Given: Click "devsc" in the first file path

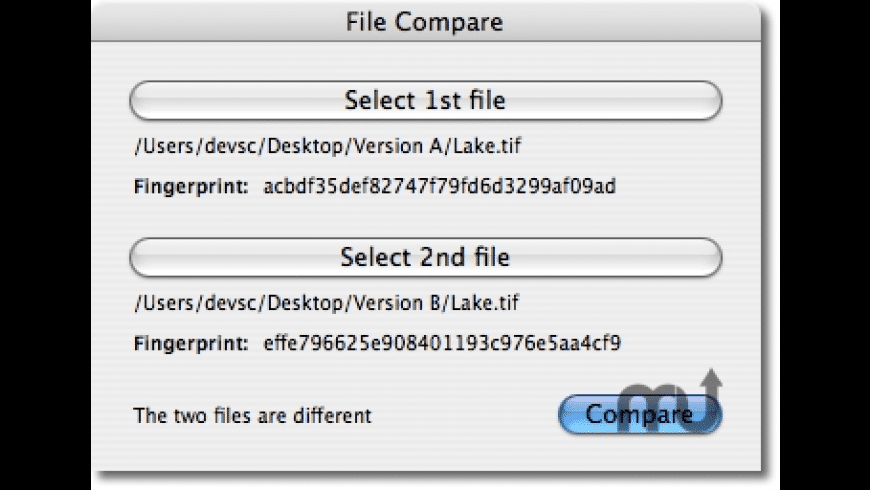Looking at the screenshot, I should pos(225,147).
